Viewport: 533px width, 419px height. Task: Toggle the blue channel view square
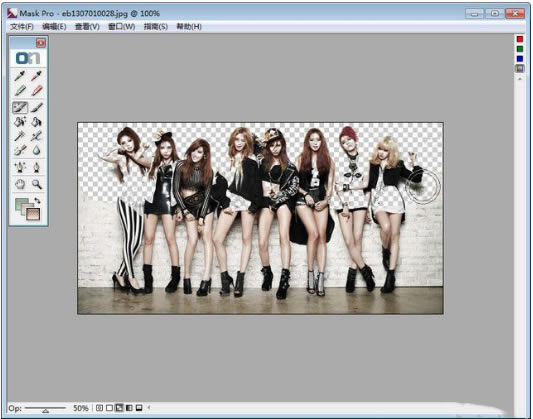click(x=520, y=59)
